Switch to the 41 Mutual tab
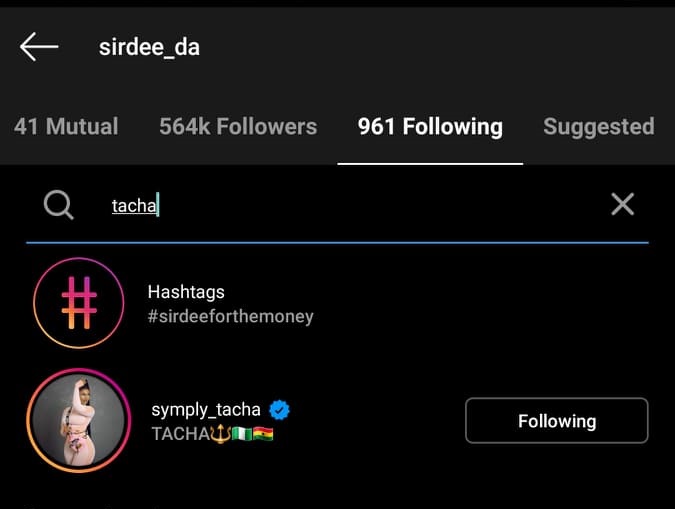 click(x=66, y=127)
